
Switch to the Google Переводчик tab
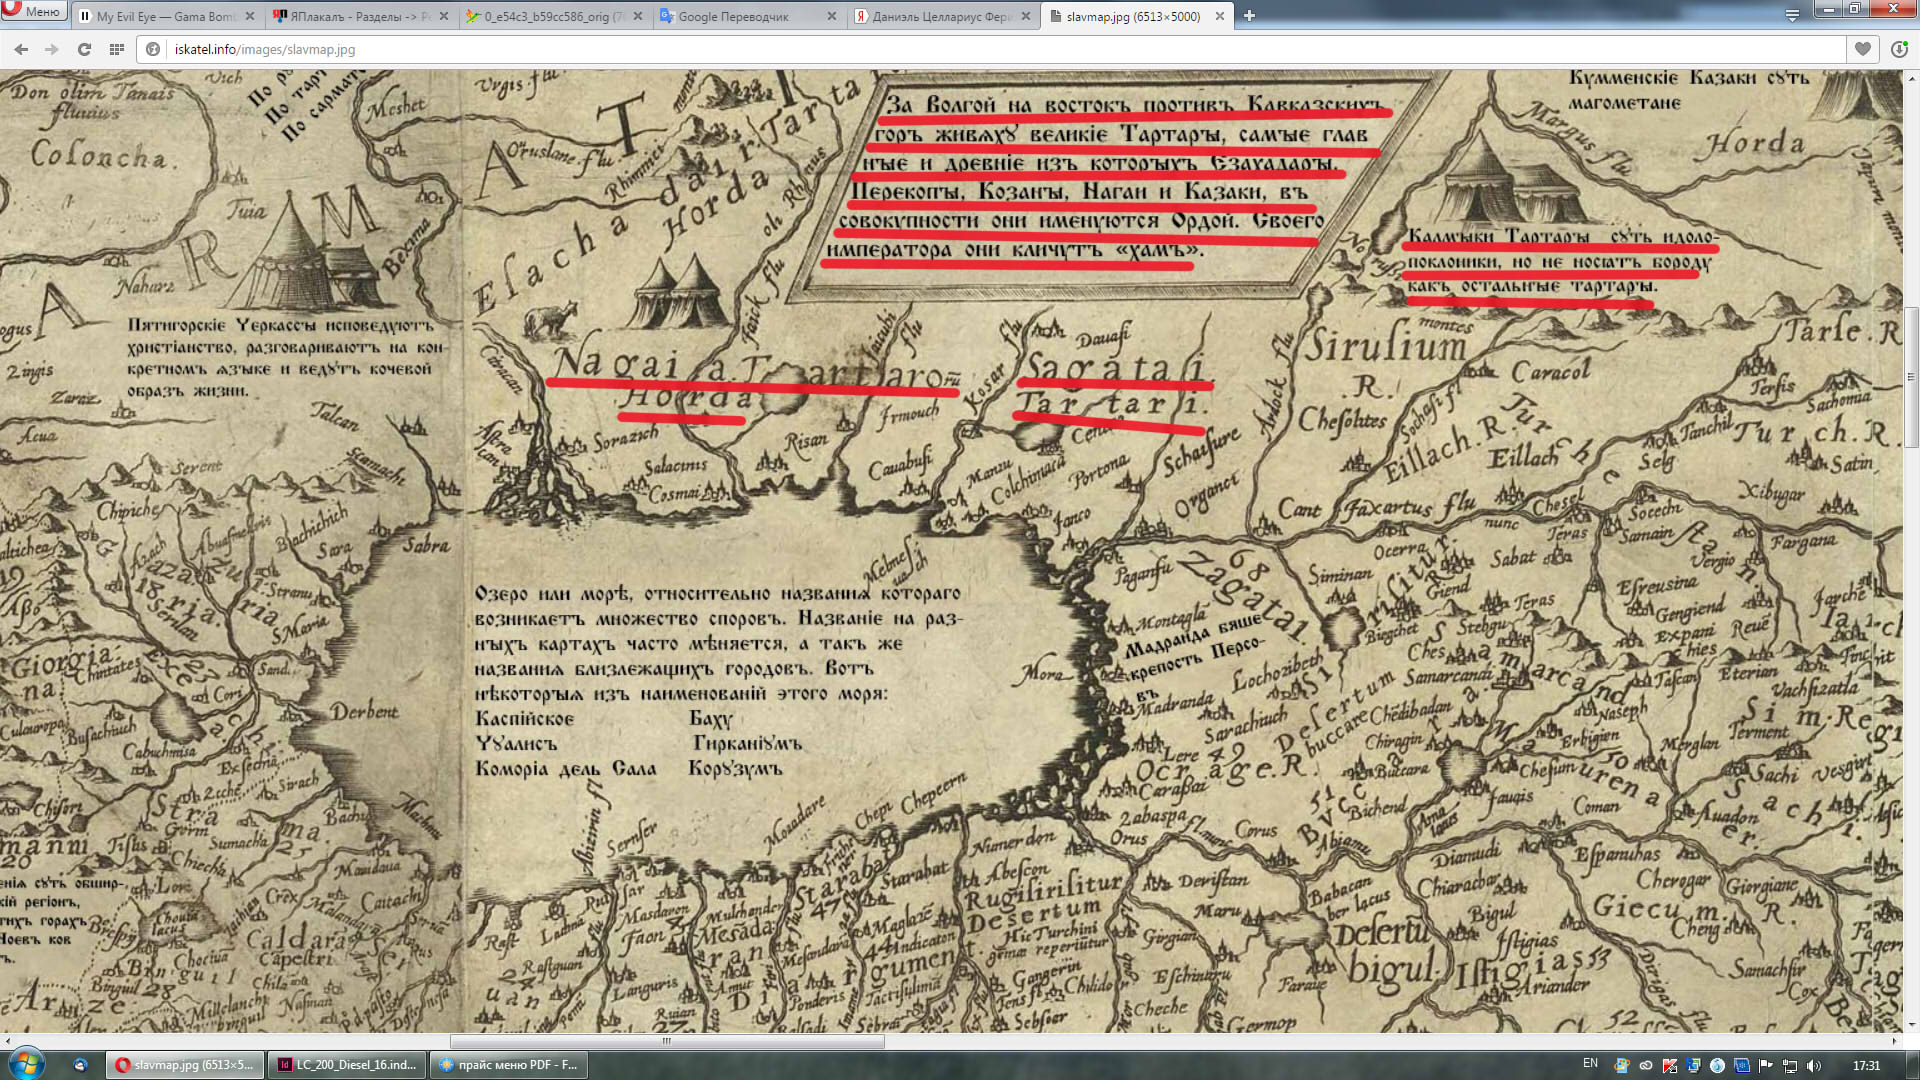click(750, 16)
